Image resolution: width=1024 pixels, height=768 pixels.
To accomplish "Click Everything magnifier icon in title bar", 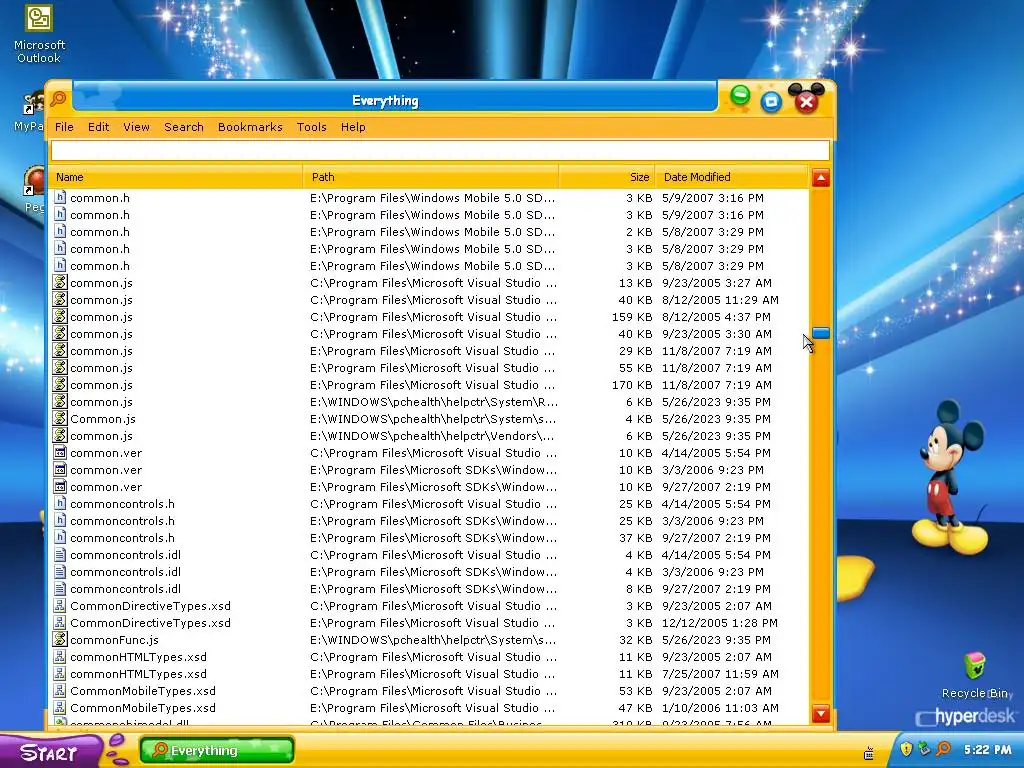I will pyautogui.click(x=59, y=99).
